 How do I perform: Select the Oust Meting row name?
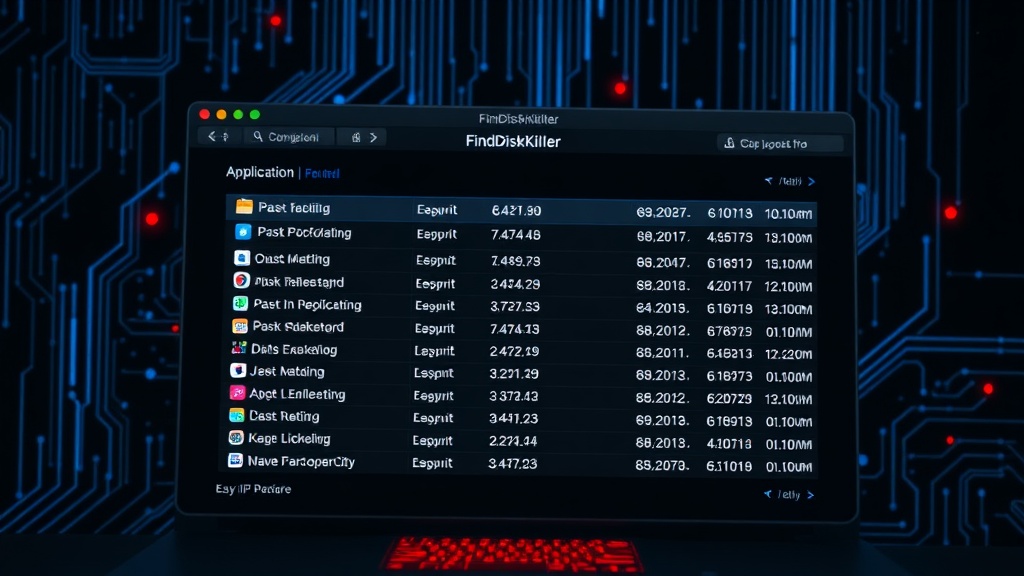[292, 259]
